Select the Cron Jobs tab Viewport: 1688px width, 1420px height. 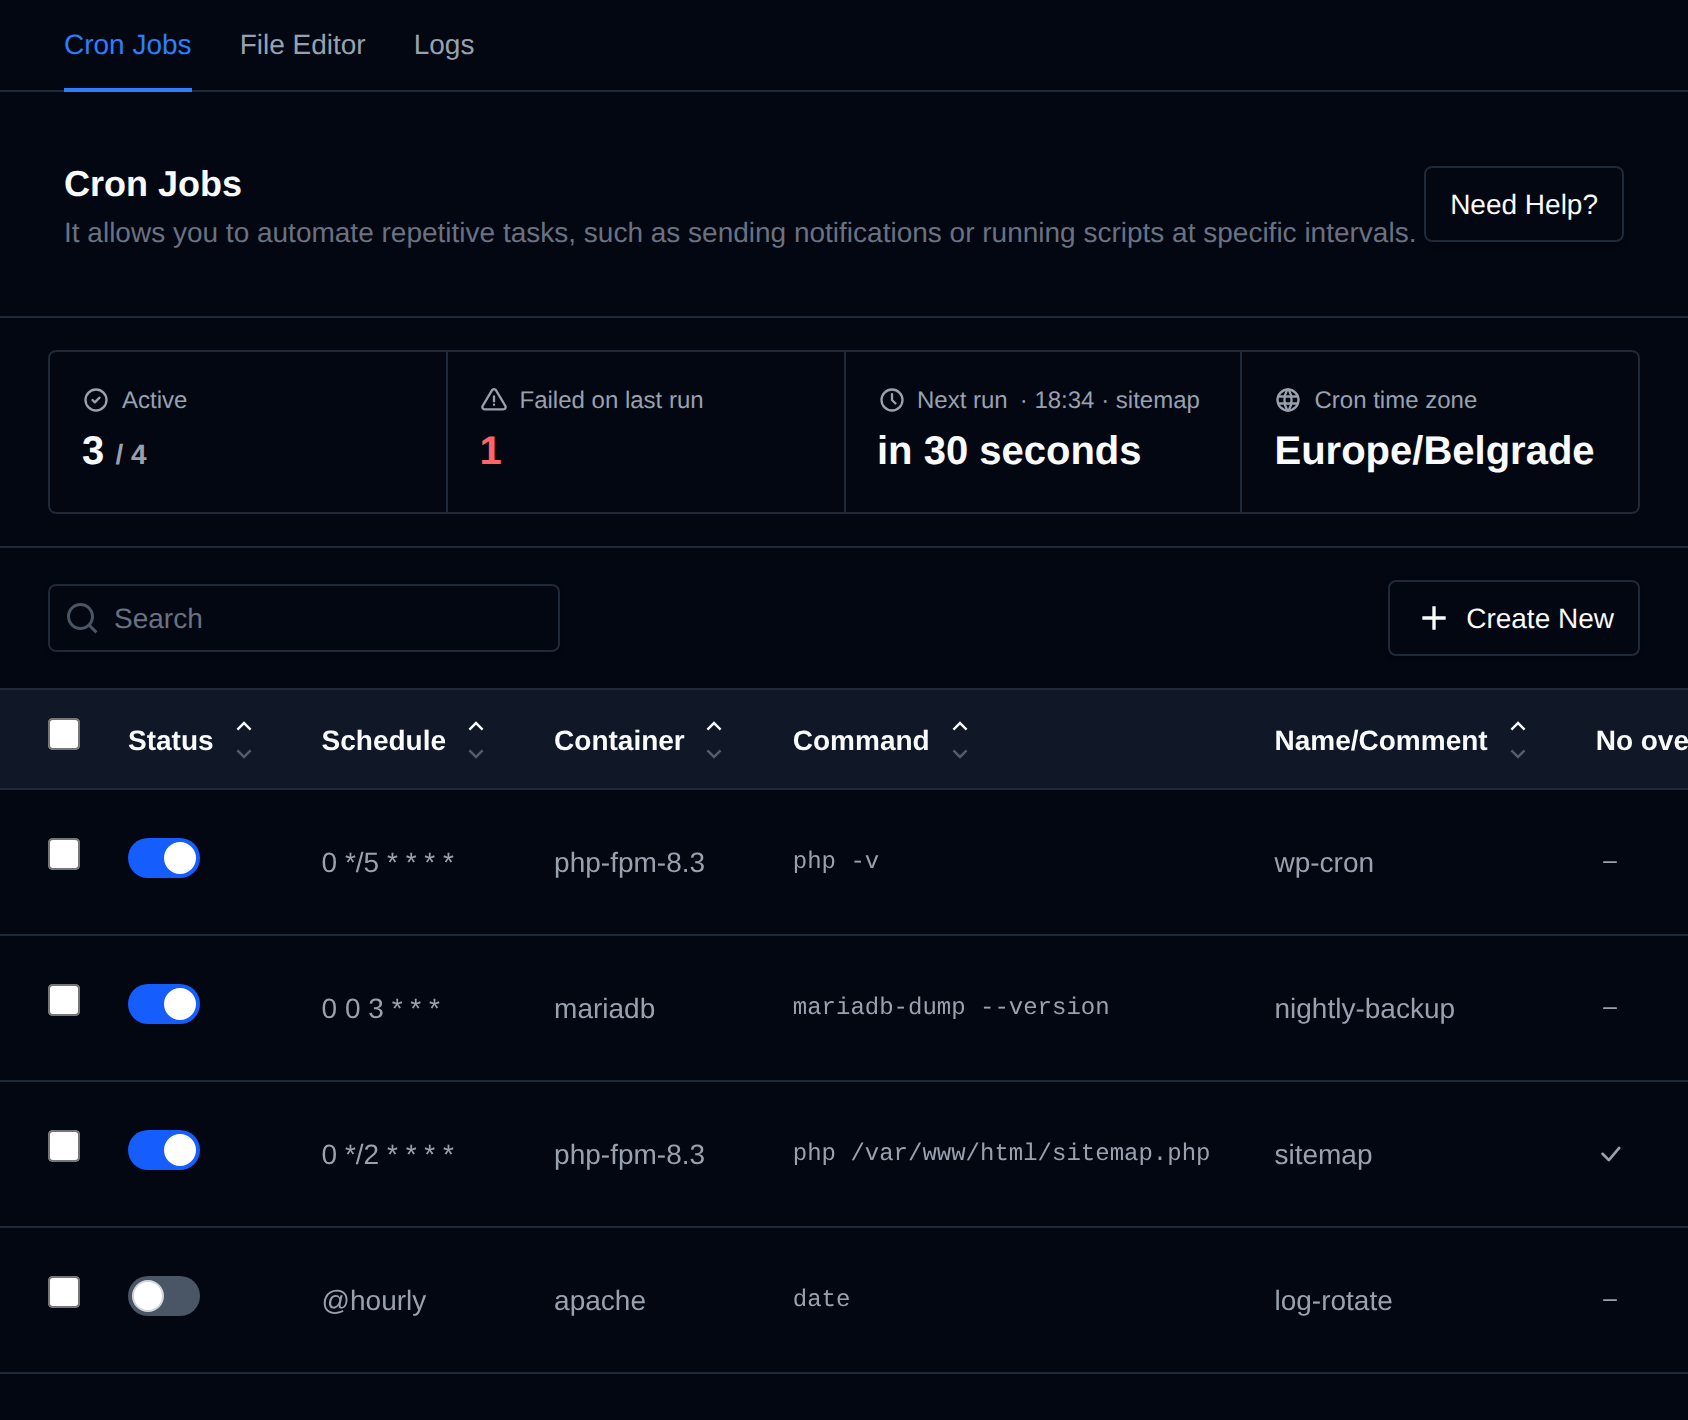pos(127,45)
